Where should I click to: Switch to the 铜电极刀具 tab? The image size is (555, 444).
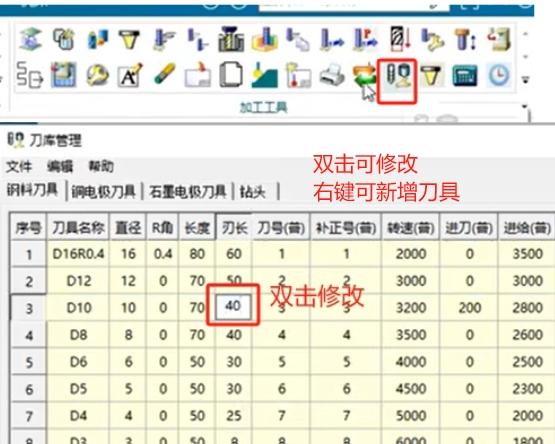pyautogui.click(x=103, y=192)
